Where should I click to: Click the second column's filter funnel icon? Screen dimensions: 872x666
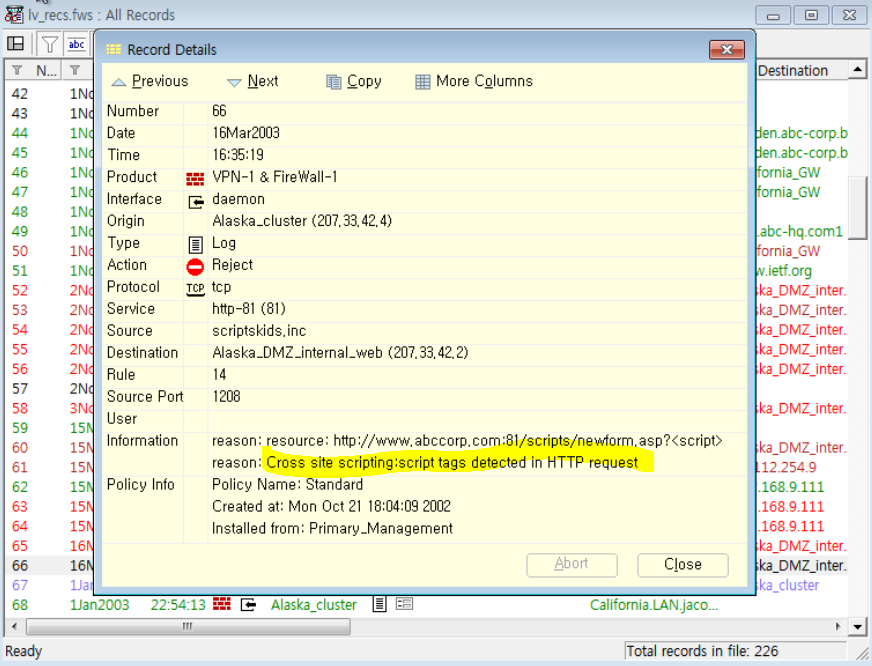coord(75,70)
